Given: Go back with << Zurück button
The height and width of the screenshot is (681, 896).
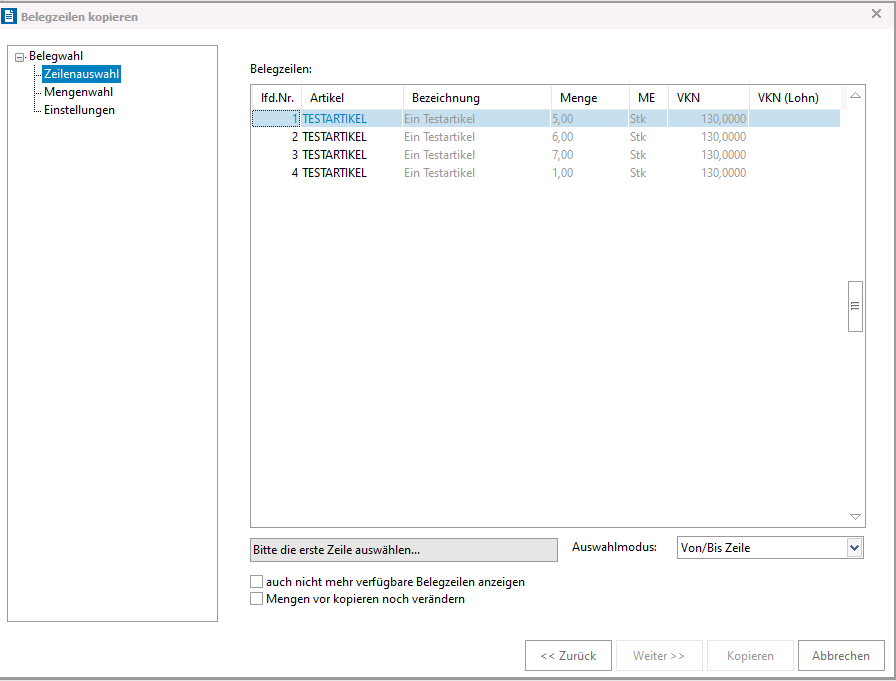Looking at the screenshot, I should [568, 655].
